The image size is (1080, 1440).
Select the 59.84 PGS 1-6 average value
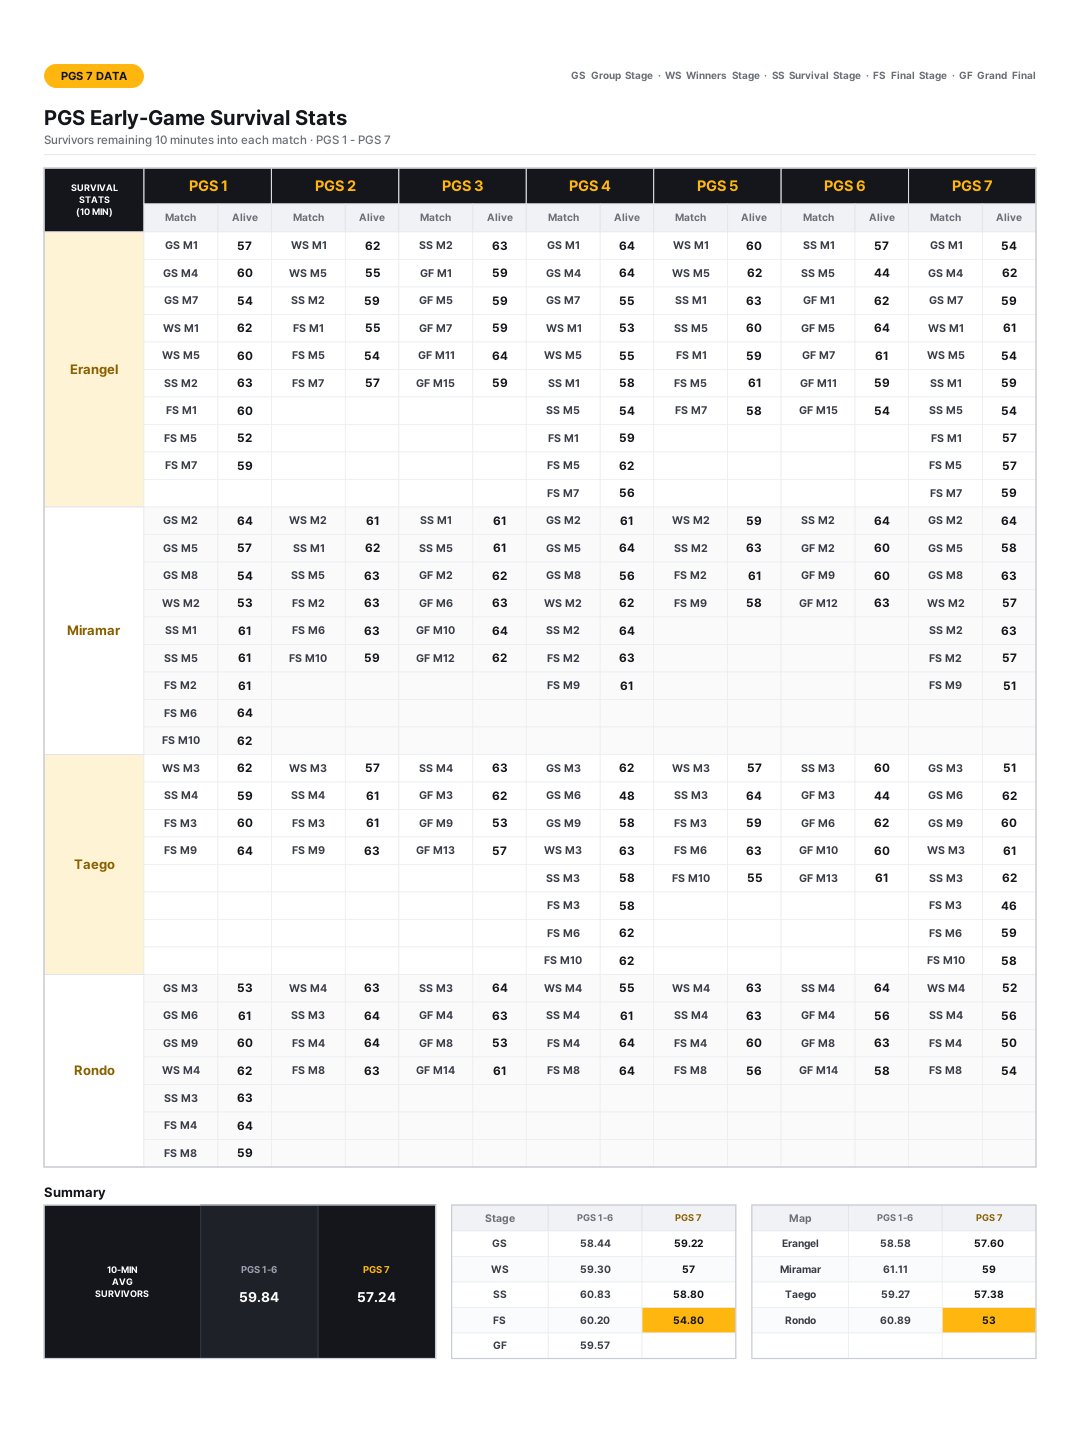pyautogui.click(x=259, y=1297)
